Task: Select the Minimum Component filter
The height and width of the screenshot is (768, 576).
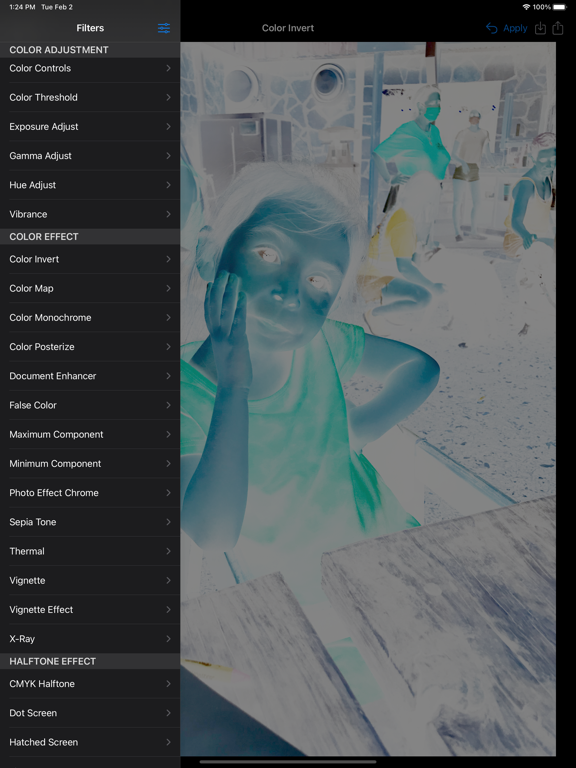Action: tap(90, 463)
